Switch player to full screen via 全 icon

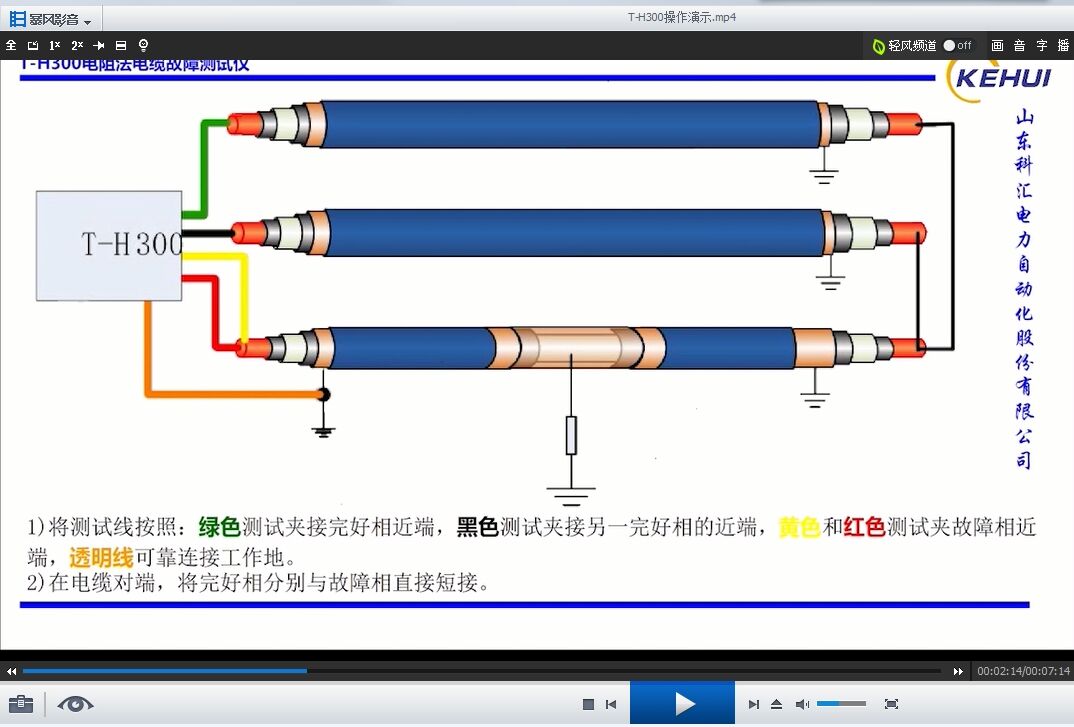[11, 45]
